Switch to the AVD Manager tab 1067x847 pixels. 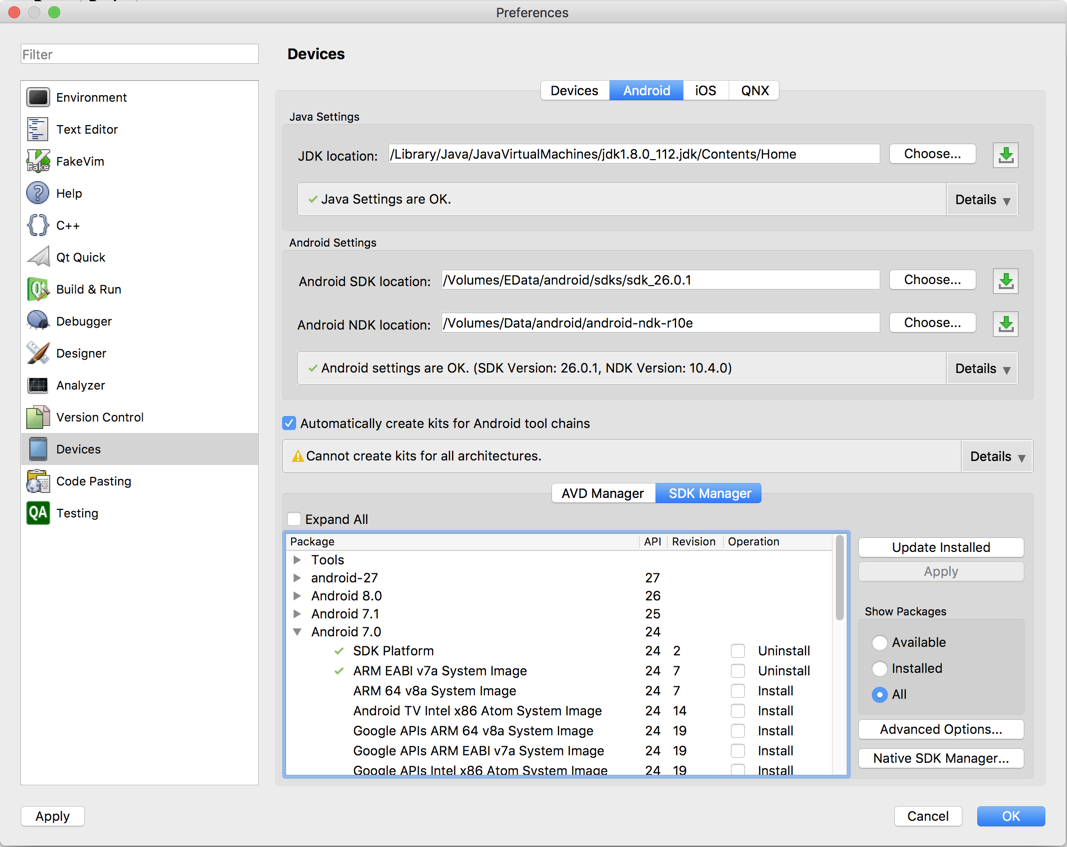coord(602,493)
